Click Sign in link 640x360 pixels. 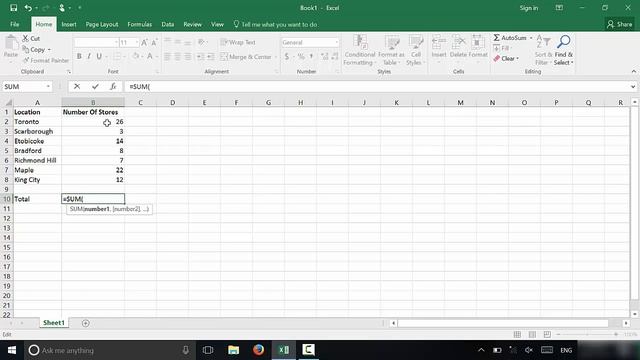(529, 8)
